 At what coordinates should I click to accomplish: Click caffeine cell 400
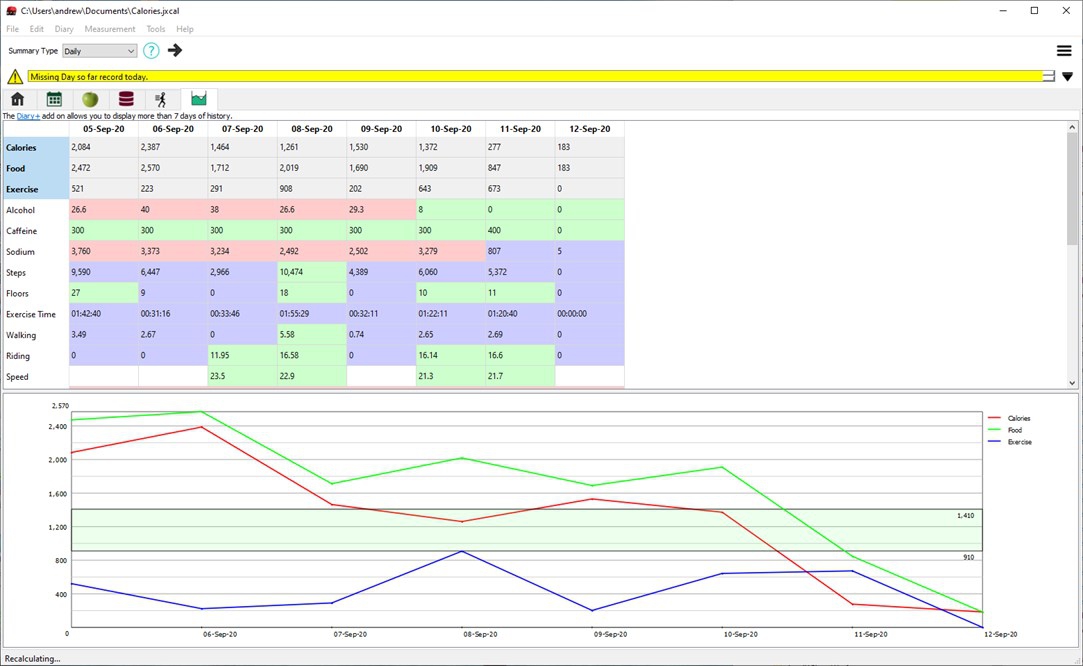(x=520, y=230)
